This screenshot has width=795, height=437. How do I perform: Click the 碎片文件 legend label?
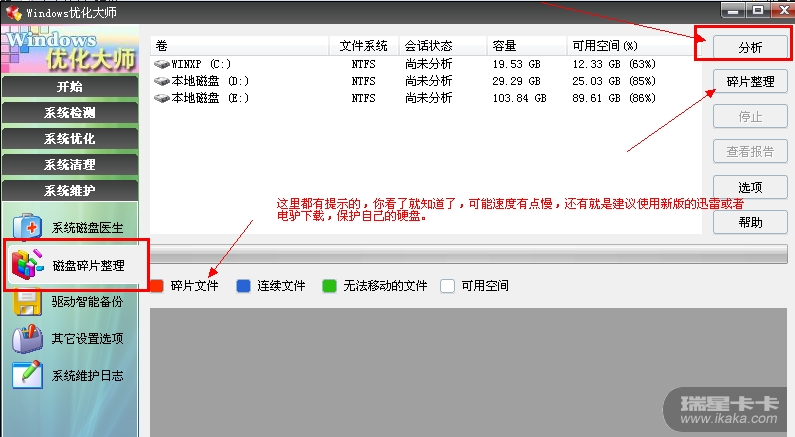click(x=195, y=286)
